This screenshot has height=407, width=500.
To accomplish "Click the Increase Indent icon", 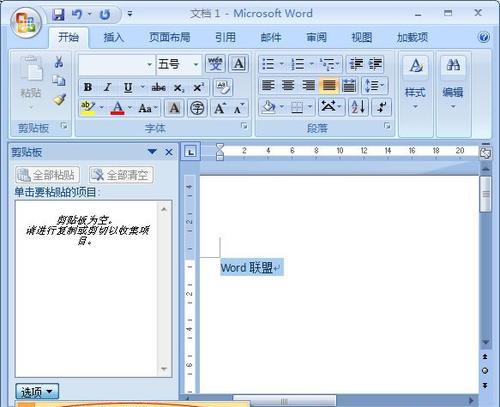I will click(375, 64).
